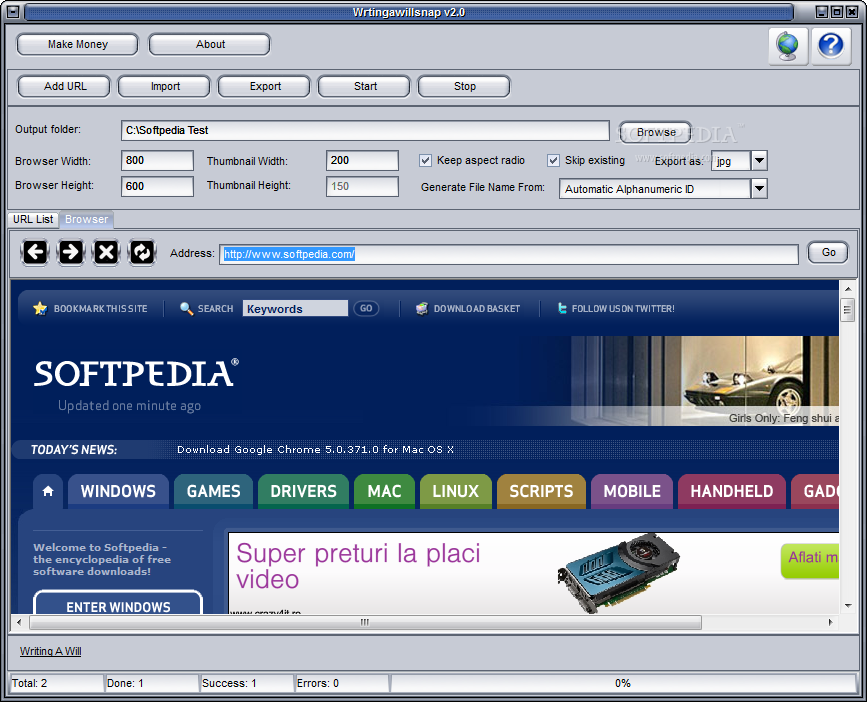Click the graphics card ad banner image
This screenshot has width=867, height=702.
click(x=618, y=572)
